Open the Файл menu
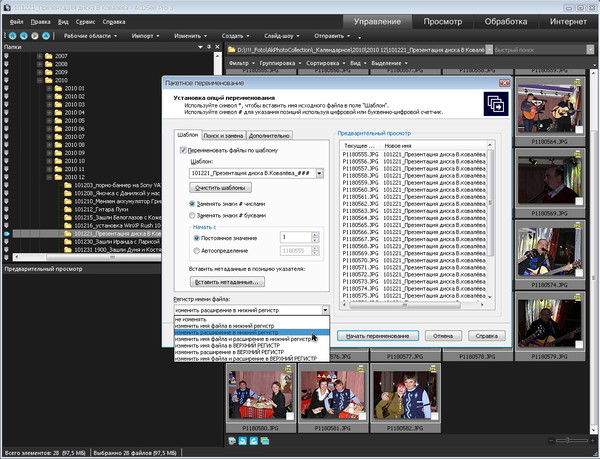The image size is (600, 459). (x=16, y=22)
